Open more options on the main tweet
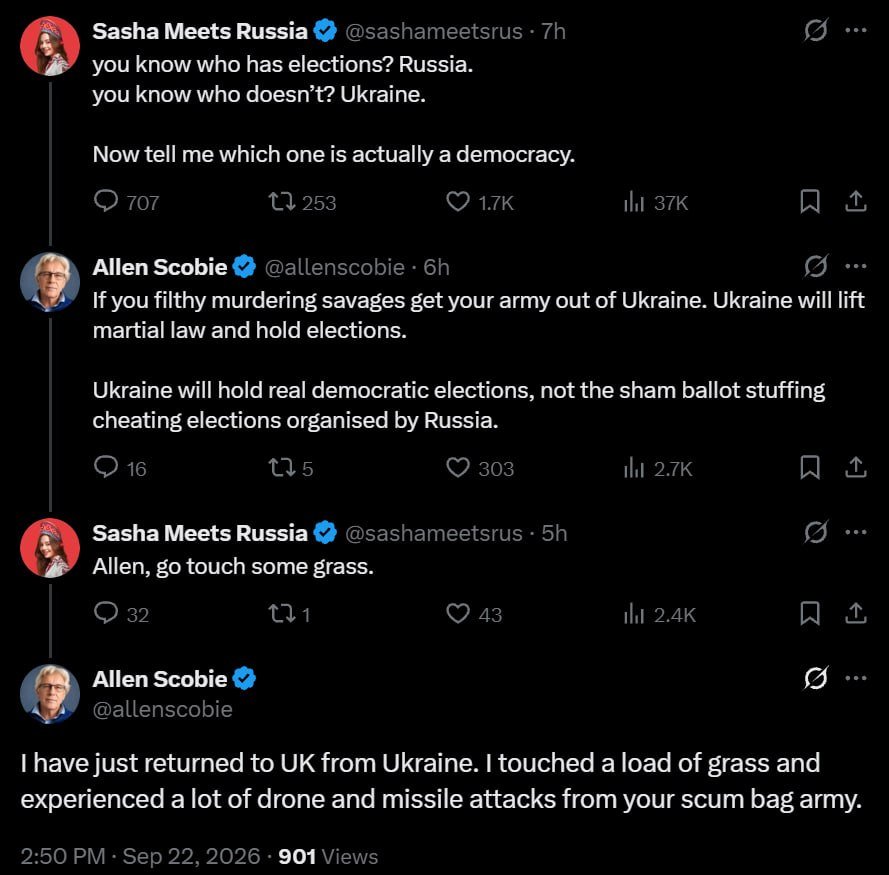The height and width of the screenshot is (875, 889). click(855, 678)
